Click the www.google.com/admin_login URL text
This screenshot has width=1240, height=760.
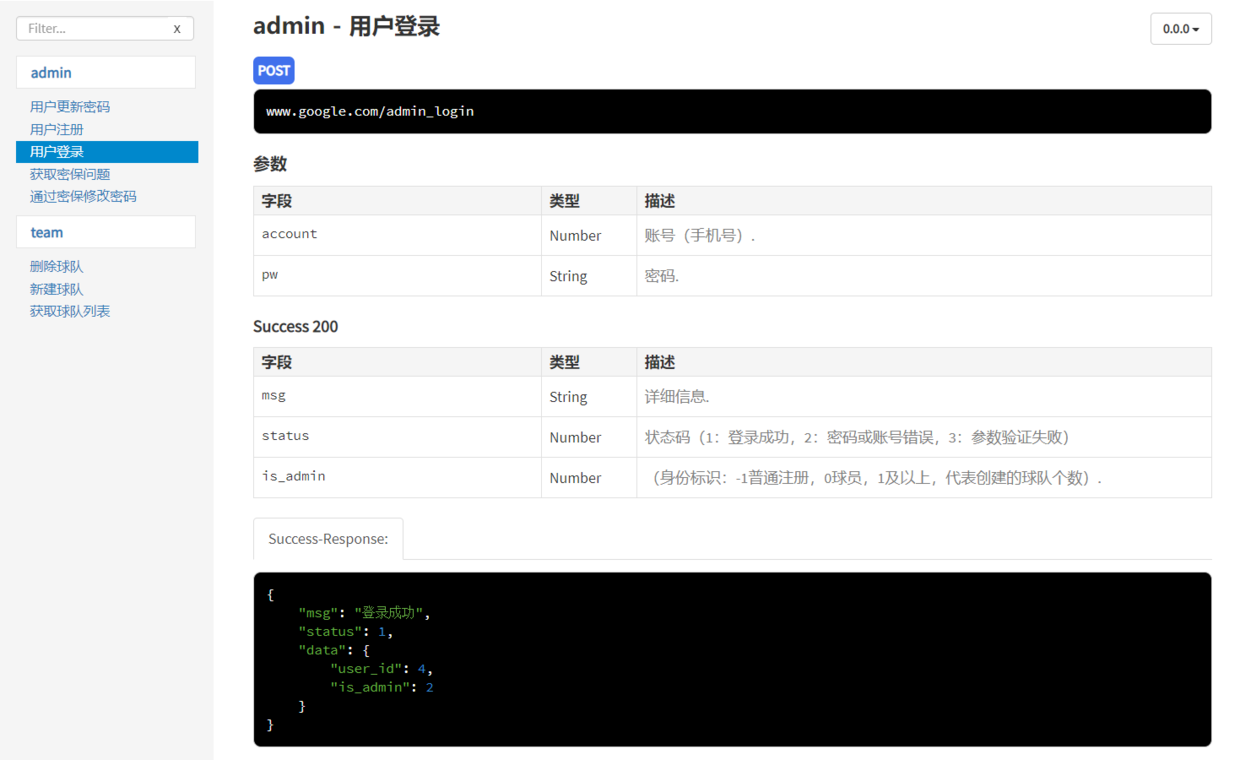click(370, 111)
